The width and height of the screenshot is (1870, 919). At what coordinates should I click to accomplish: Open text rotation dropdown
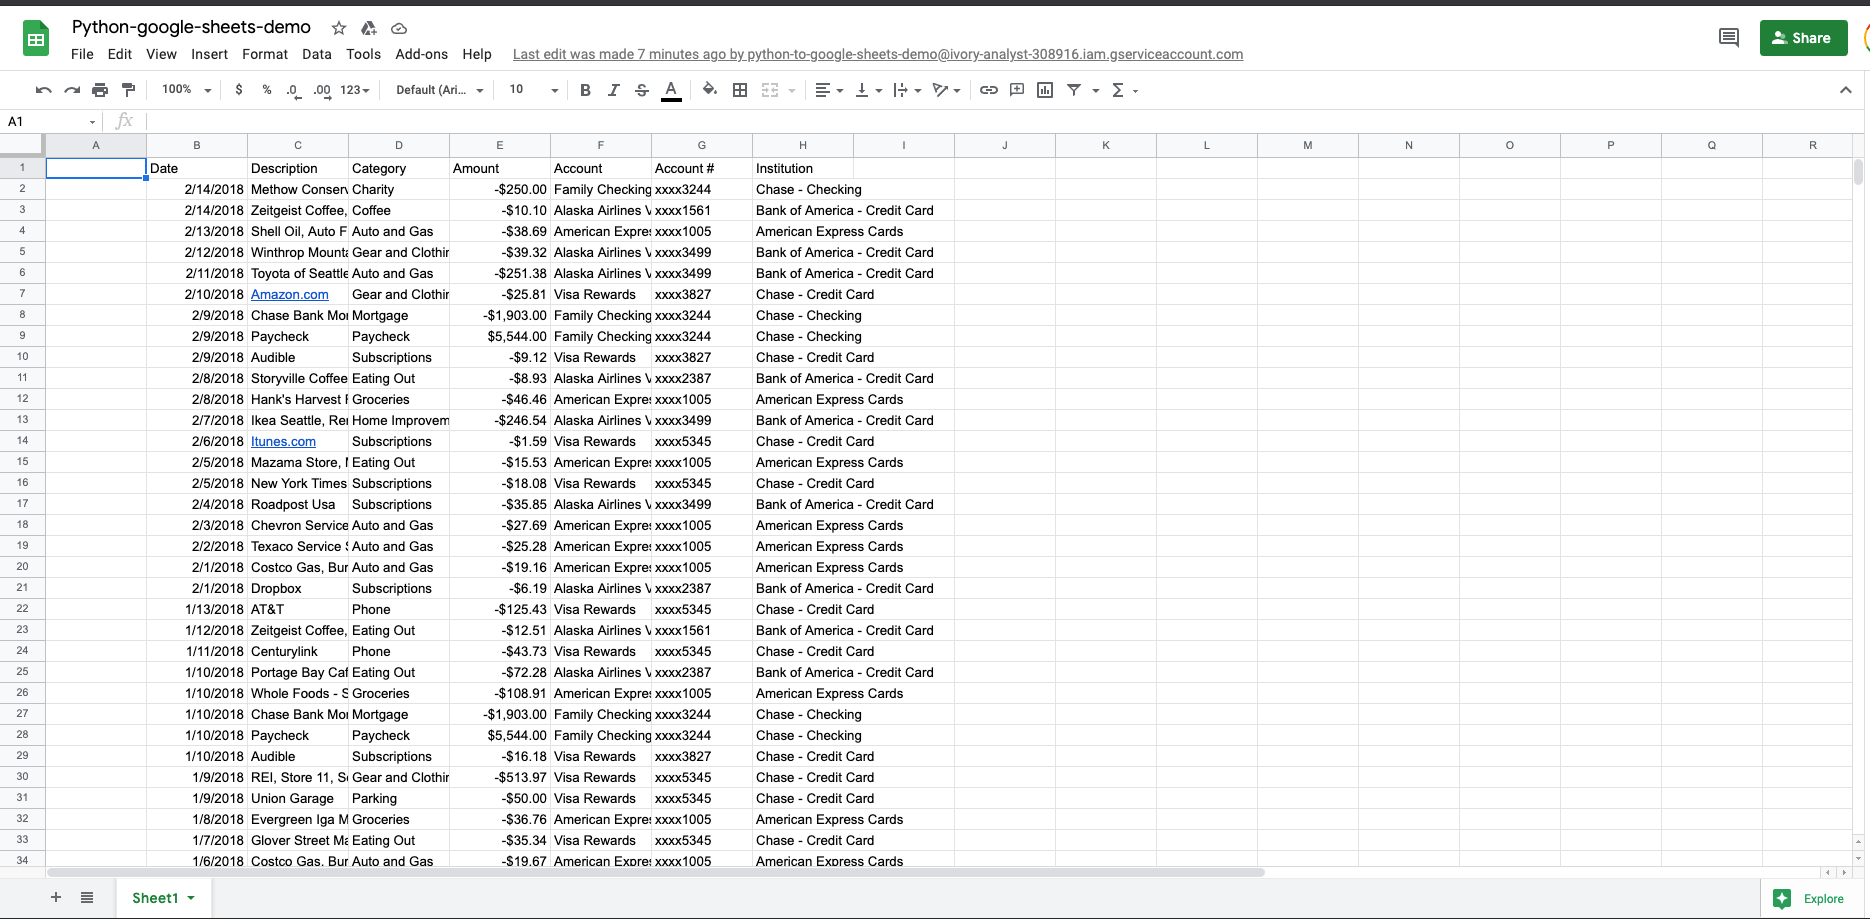click(946, 90)
